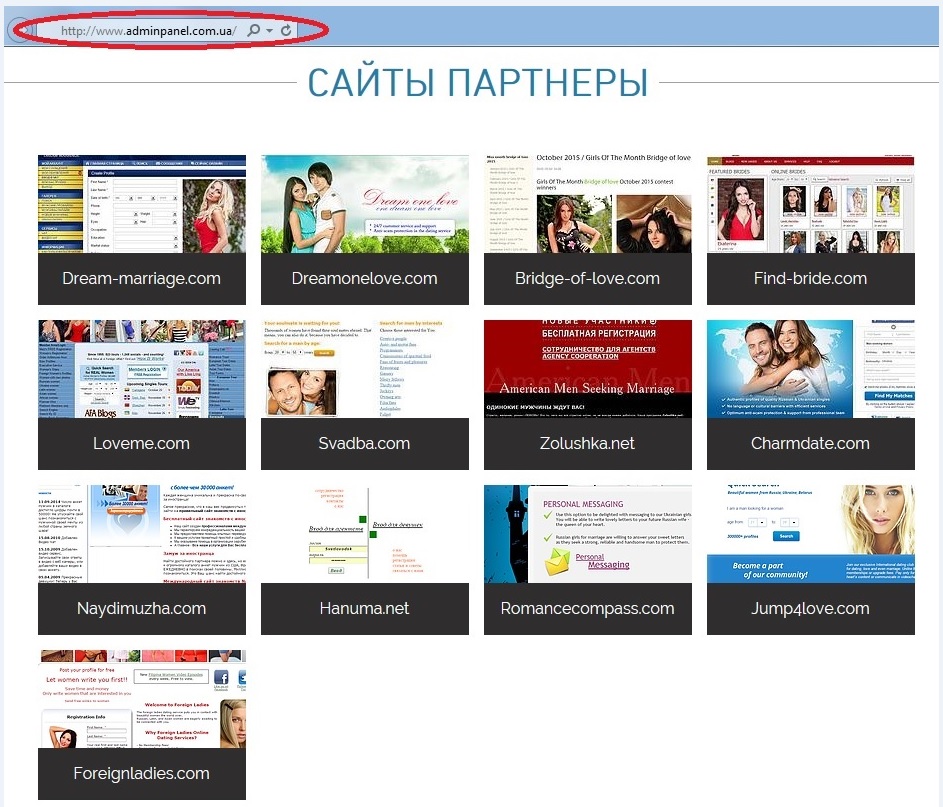Open the Dreamonelove.com partner link
This screenshot has width=943, height=807.
click(x=364, y=278)
